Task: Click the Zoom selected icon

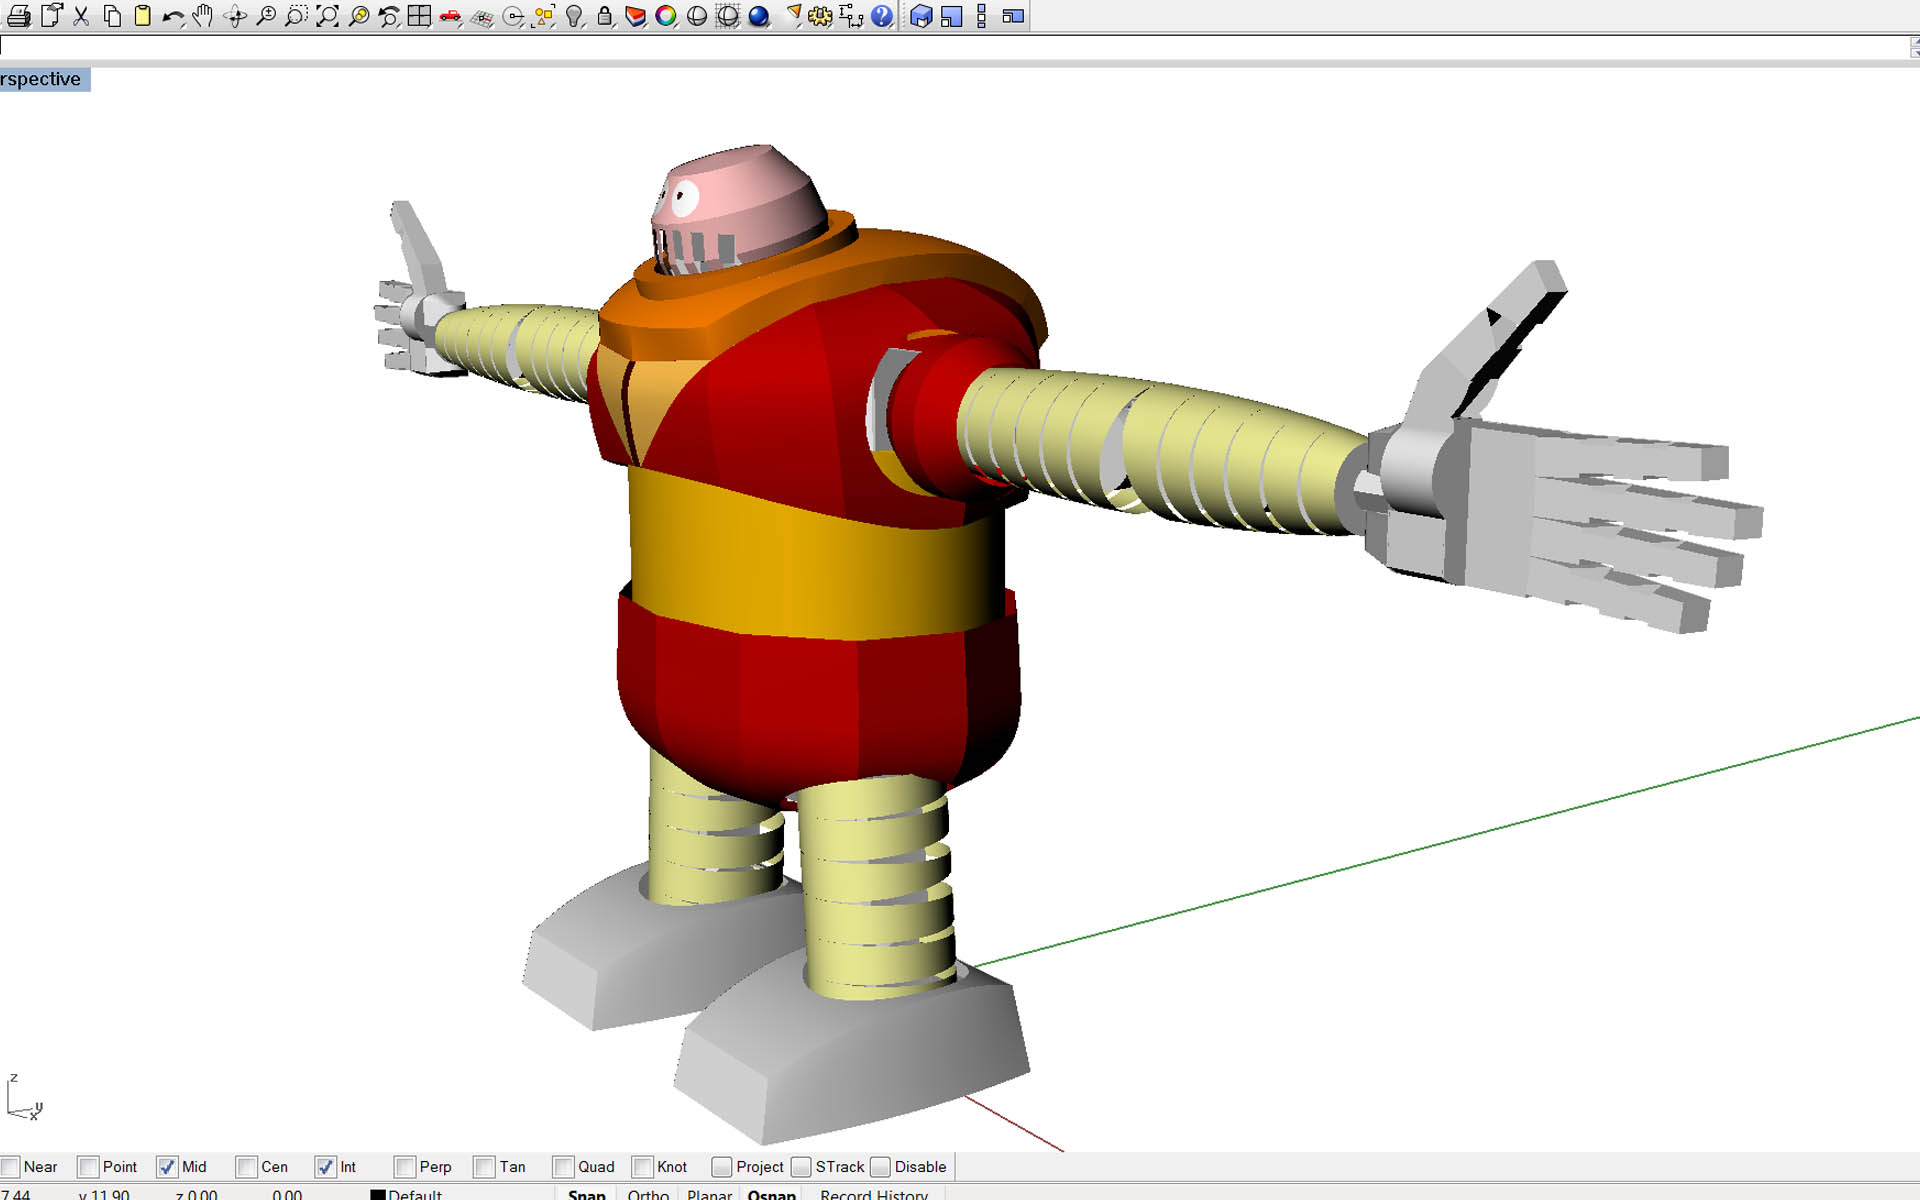Action: [x=358, y=16]
